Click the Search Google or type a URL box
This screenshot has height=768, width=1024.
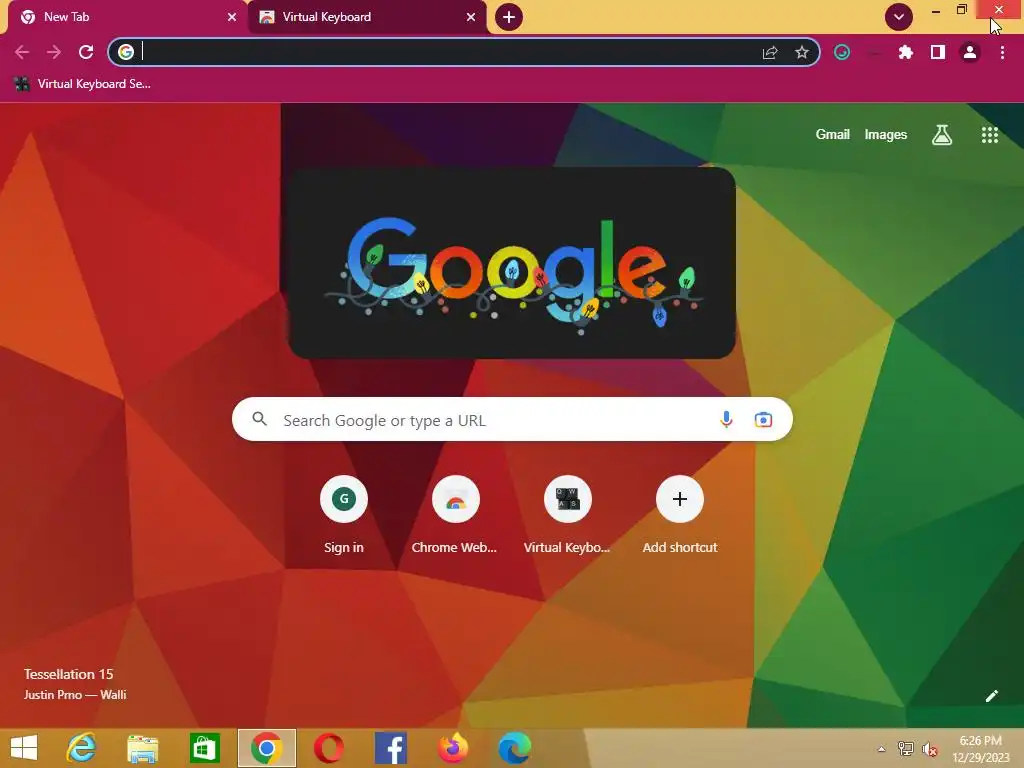point(512,419)
